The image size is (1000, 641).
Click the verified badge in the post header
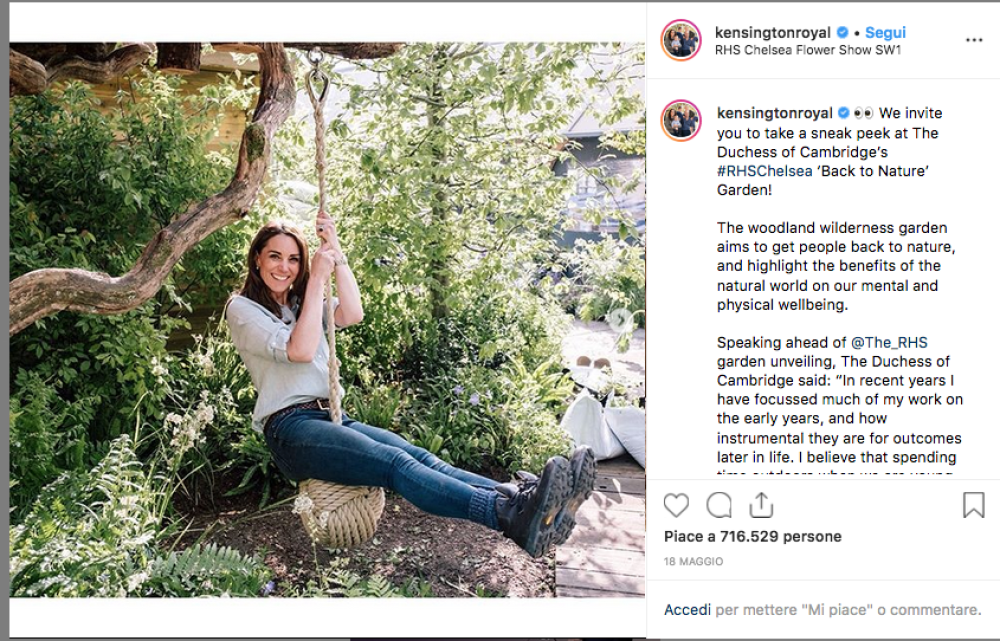pyautogui.click(x=841, y=33)
